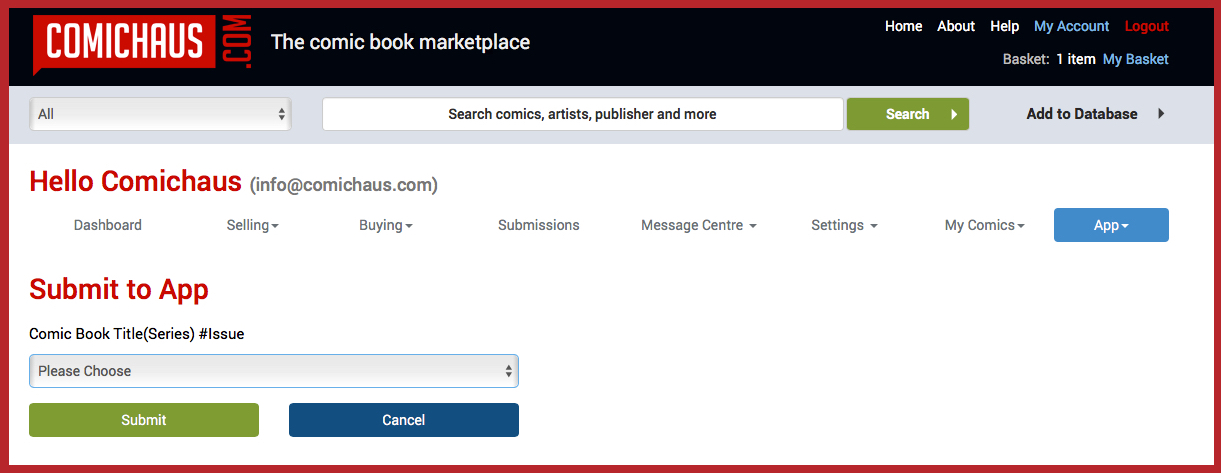Screen dimensions: 1221x473
Task: Go to the Home page link
Action: (x=903, y=26)
